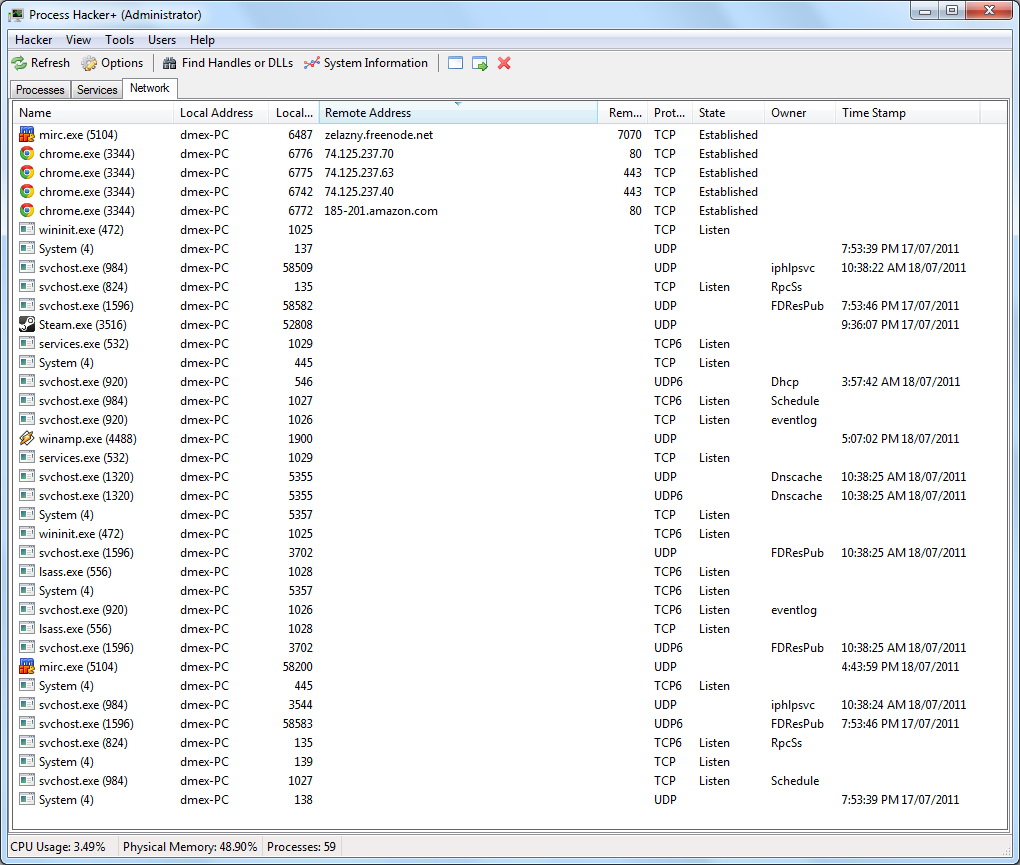Click Processes: 59 status bar entry
The image size is (1020, 865).
(301, 847)
